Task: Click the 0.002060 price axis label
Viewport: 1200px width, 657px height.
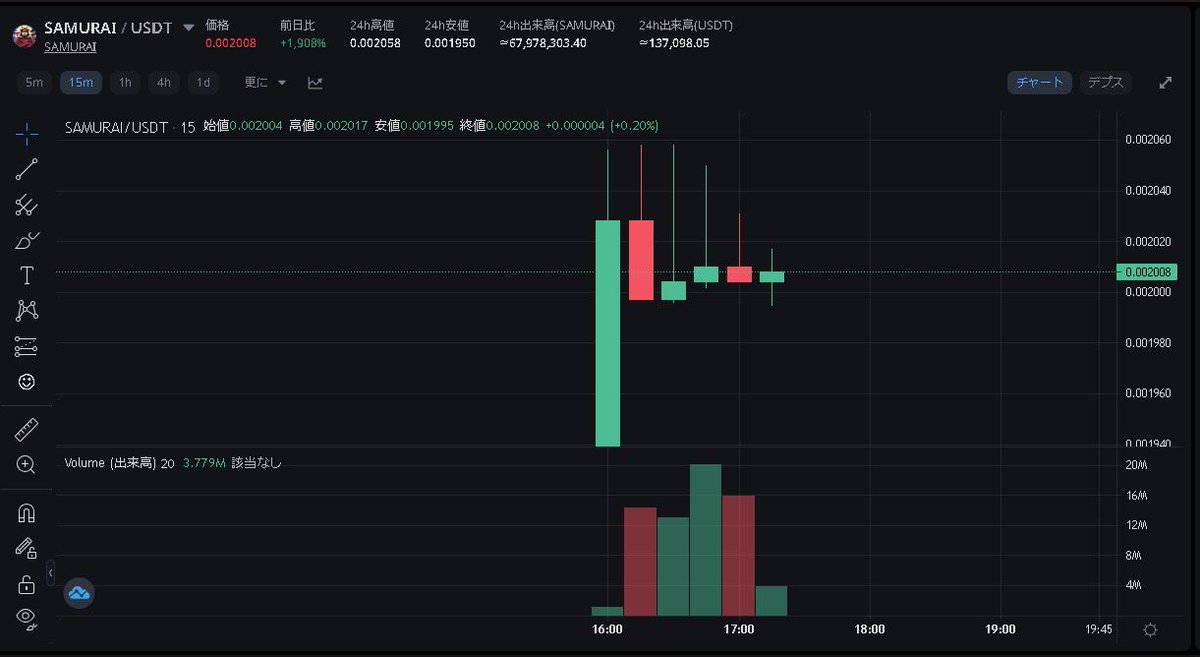Action: pos(1146,139)
